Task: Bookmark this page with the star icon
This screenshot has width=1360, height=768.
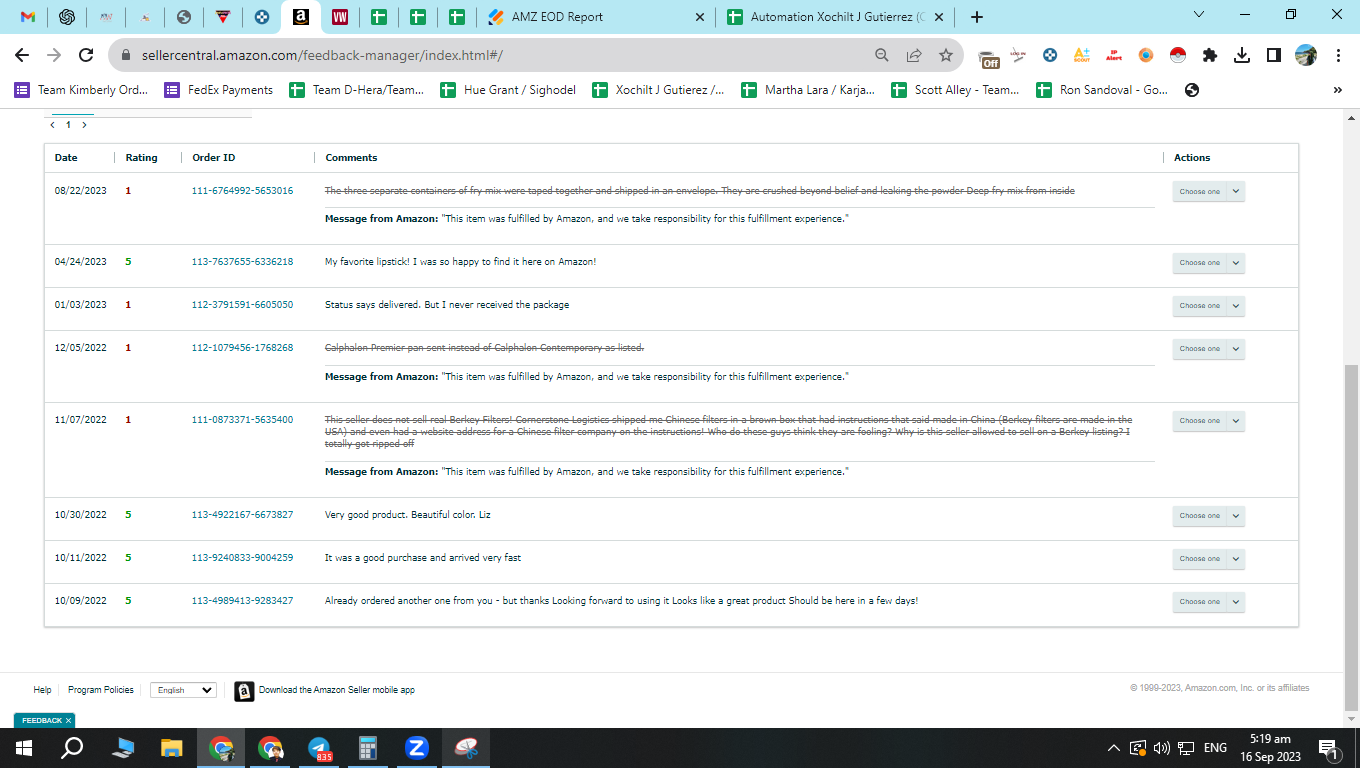Action: point(946,56)
